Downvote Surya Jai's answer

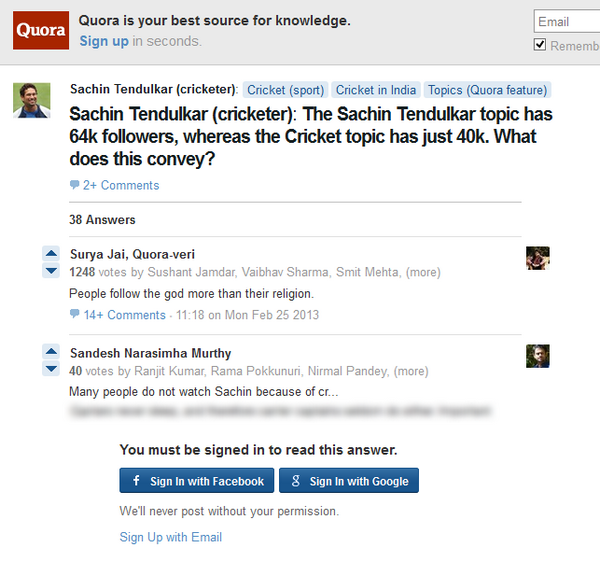(x=51, y=270)
